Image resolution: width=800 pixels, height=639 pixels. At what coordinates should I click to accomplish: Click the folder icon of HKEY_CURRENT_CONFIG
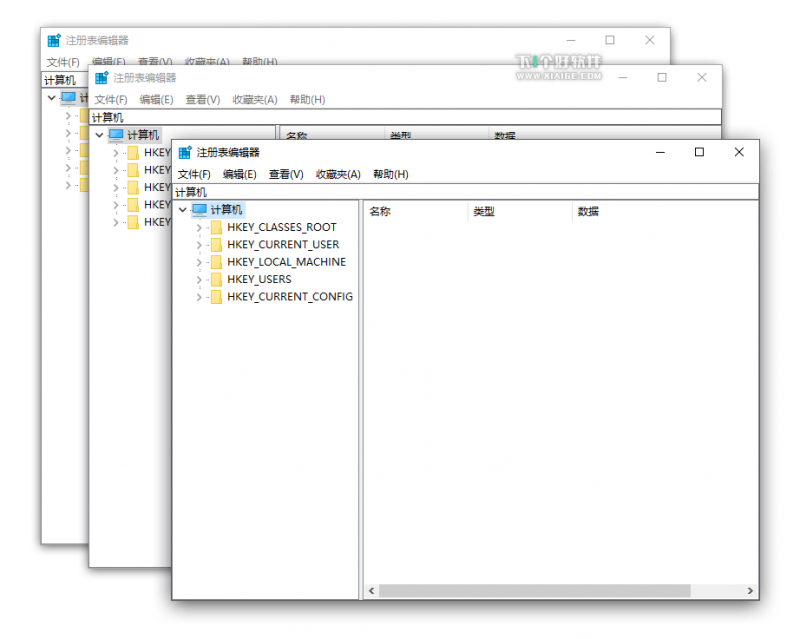pos(217,297)
